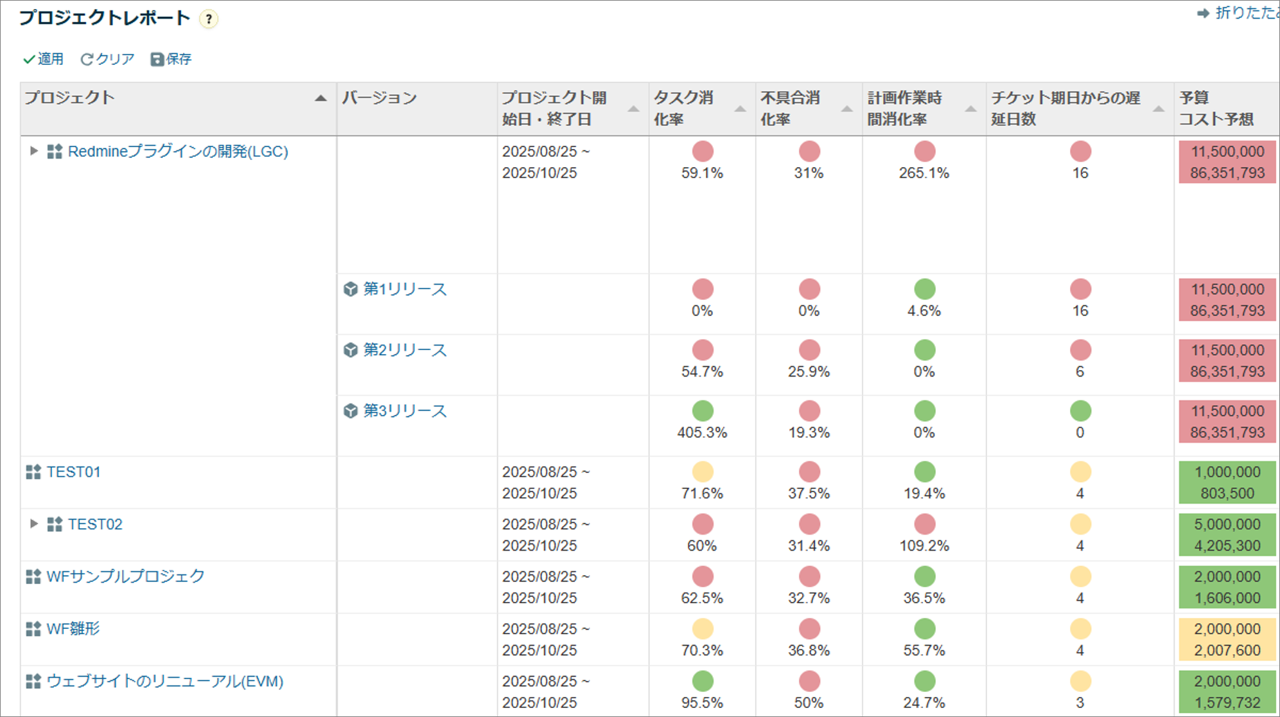Image resolution: width=1280 pixels, height=717 pixels.
Task: Click the クリア reset icon button
Action: tap(107, 59)
